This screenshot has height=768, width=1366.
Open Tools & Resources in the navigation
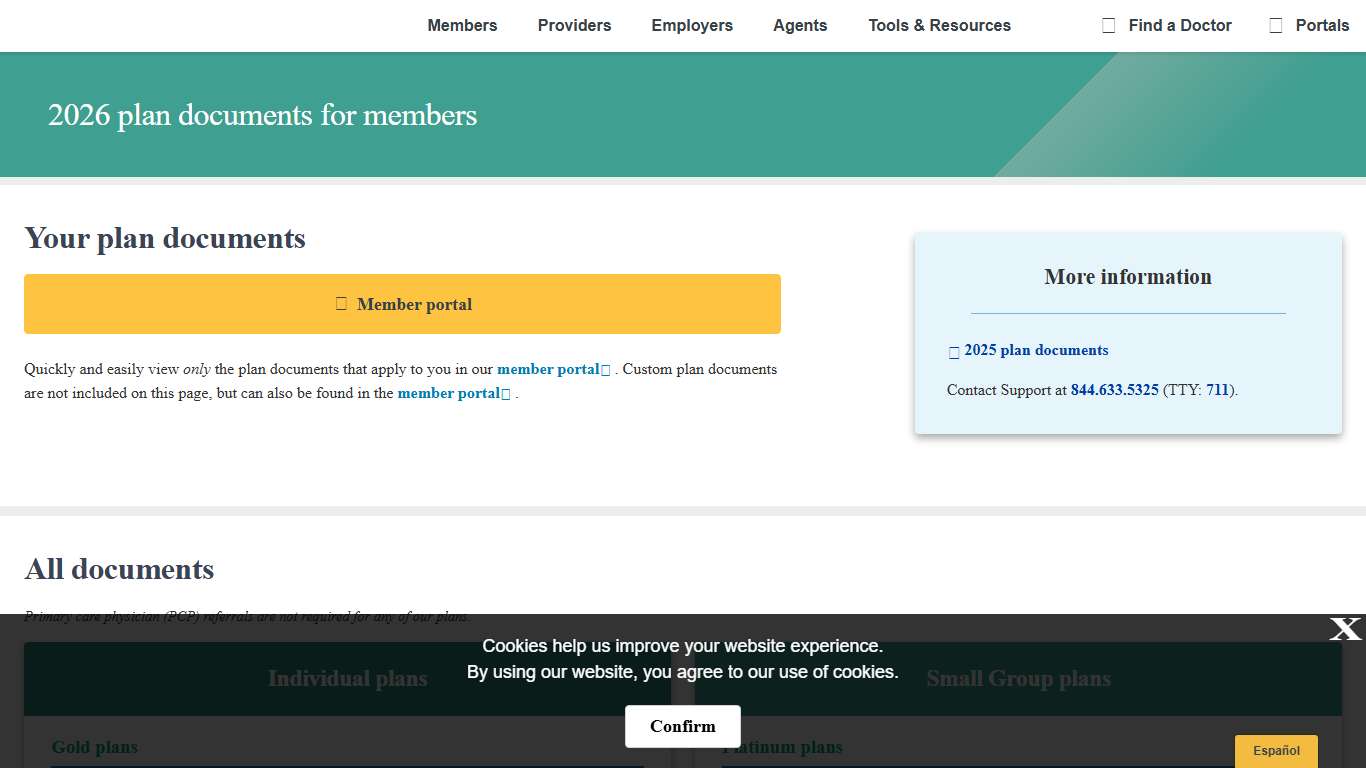(939, 26)
